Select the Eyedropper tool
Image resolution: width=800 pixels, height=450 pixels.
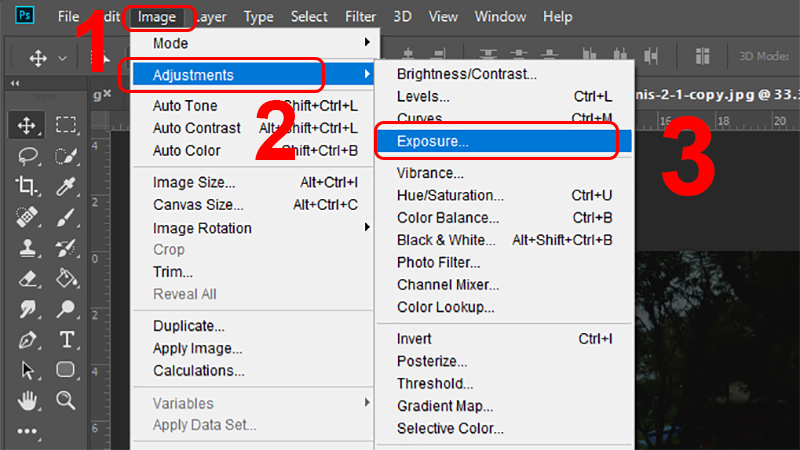click(66, 186)
